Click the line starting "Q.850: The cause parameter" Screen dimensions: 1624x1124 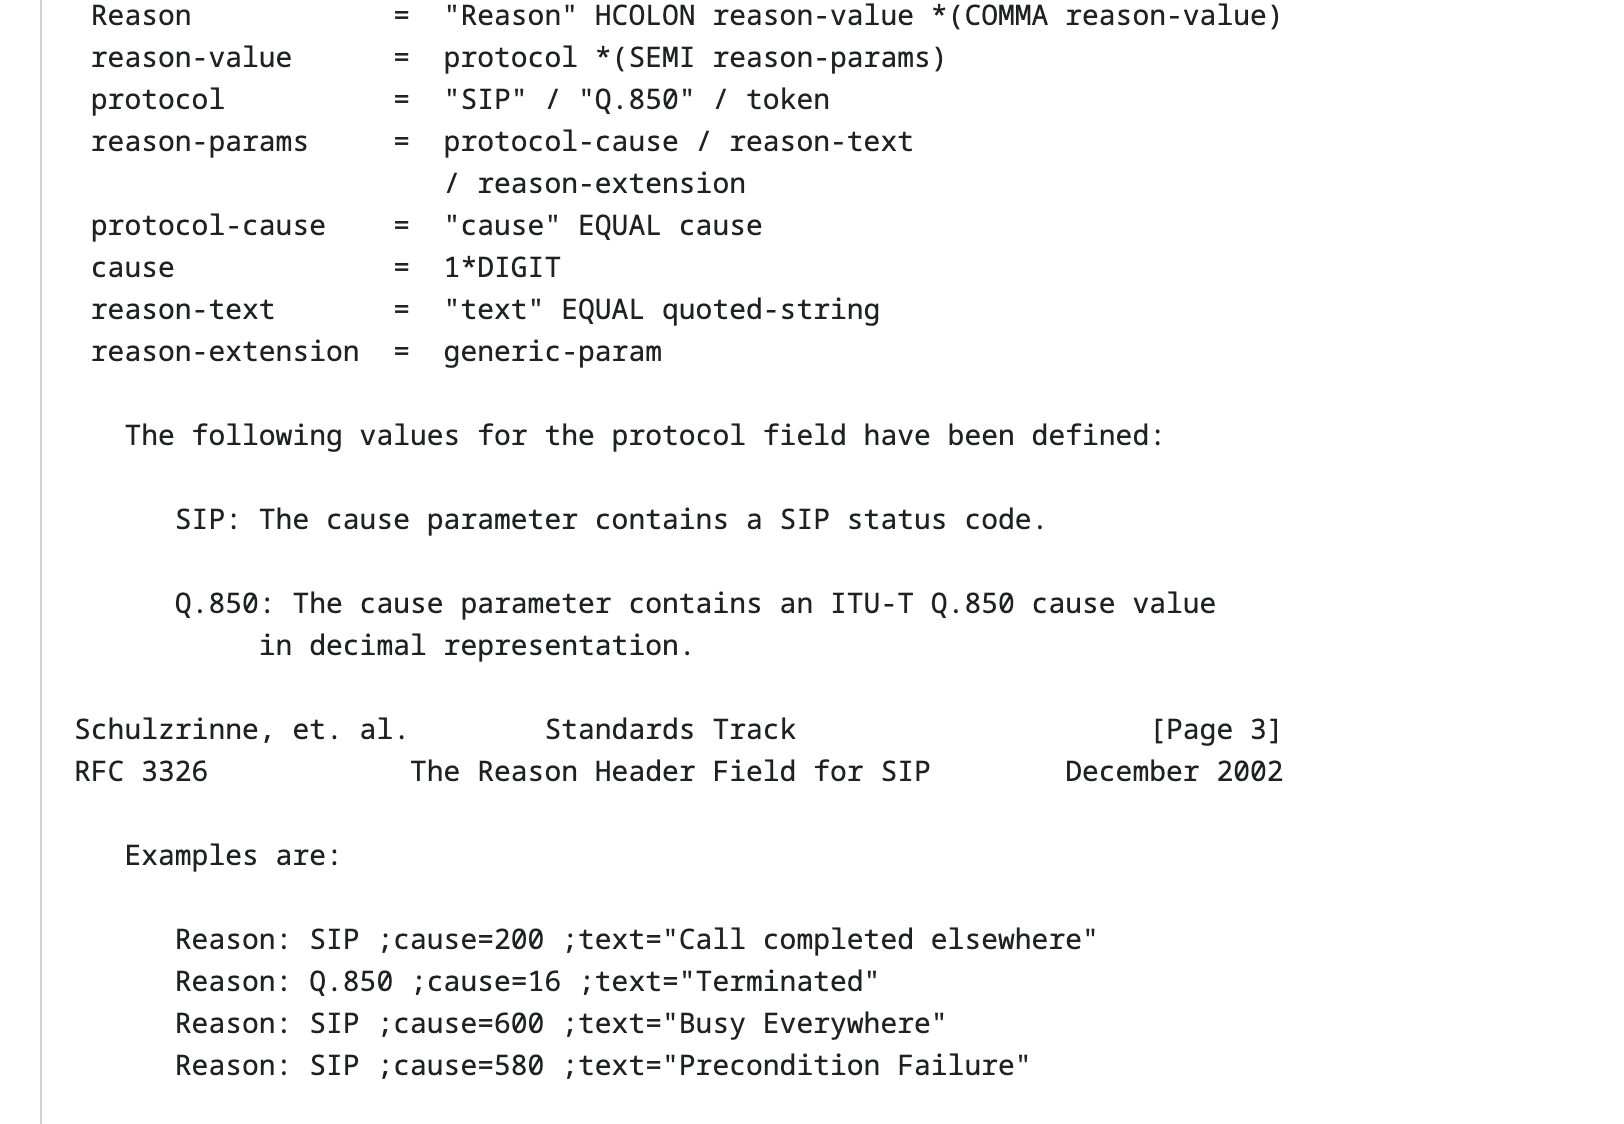(695, 604)
